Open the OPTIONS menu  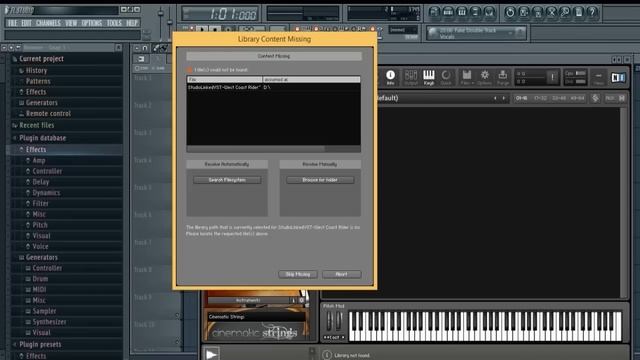pos(92,23)
